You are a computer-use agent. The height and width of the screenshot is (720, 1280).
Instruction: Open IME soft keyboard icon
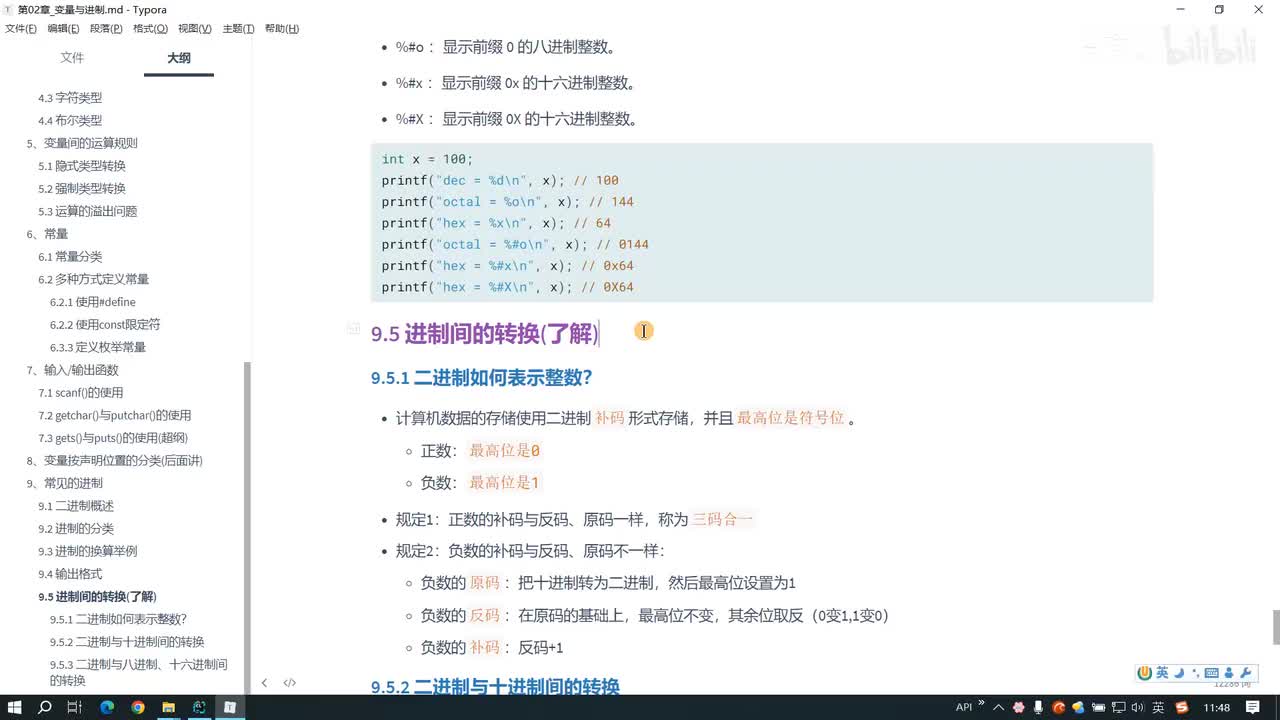point(1212,673)
